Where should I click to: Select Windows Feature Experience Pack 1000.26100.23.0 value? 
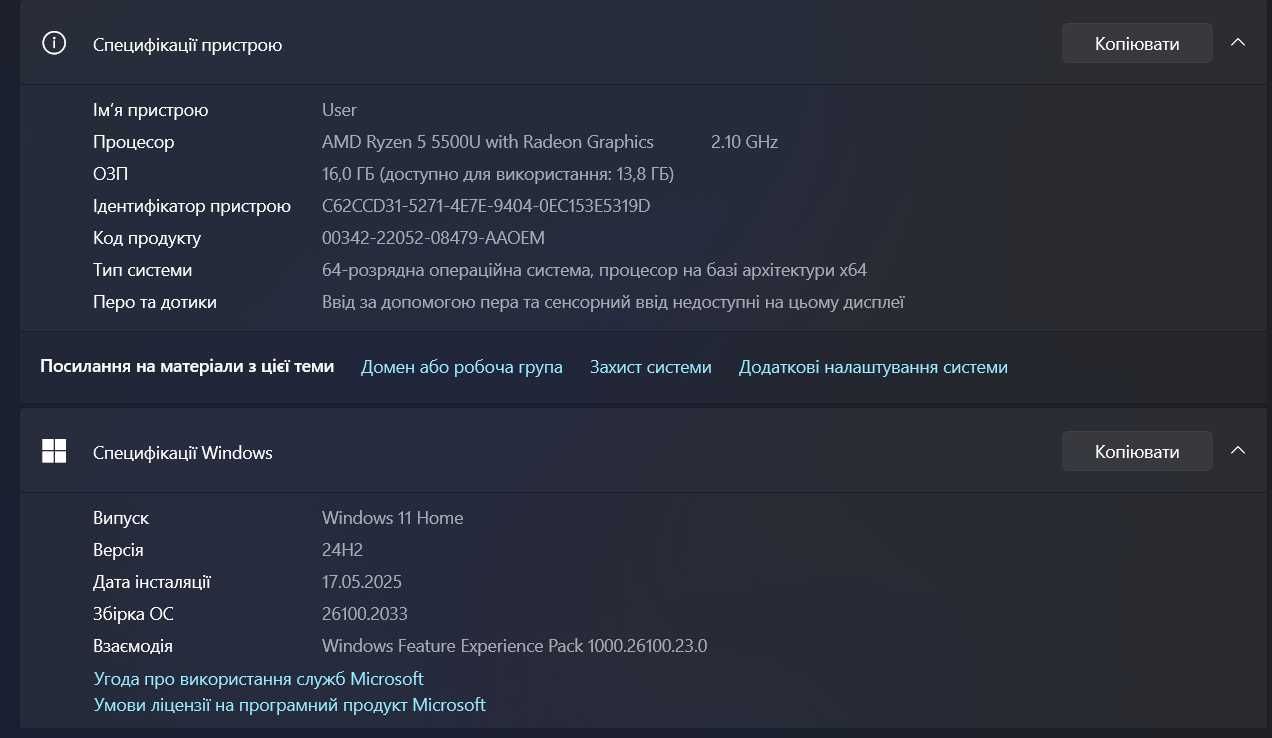[x=515, y=646]
